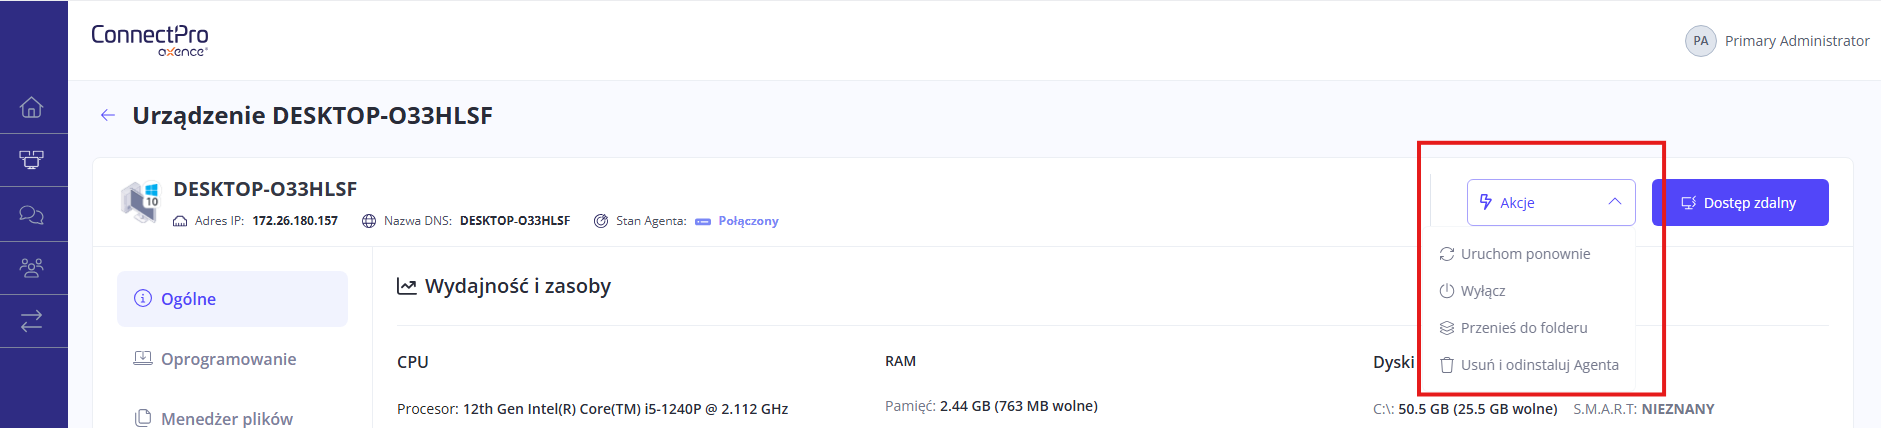Select the Ogólne tab
Image resolution: width=1881 pixels, height=428 pixels.
point(232,299)
